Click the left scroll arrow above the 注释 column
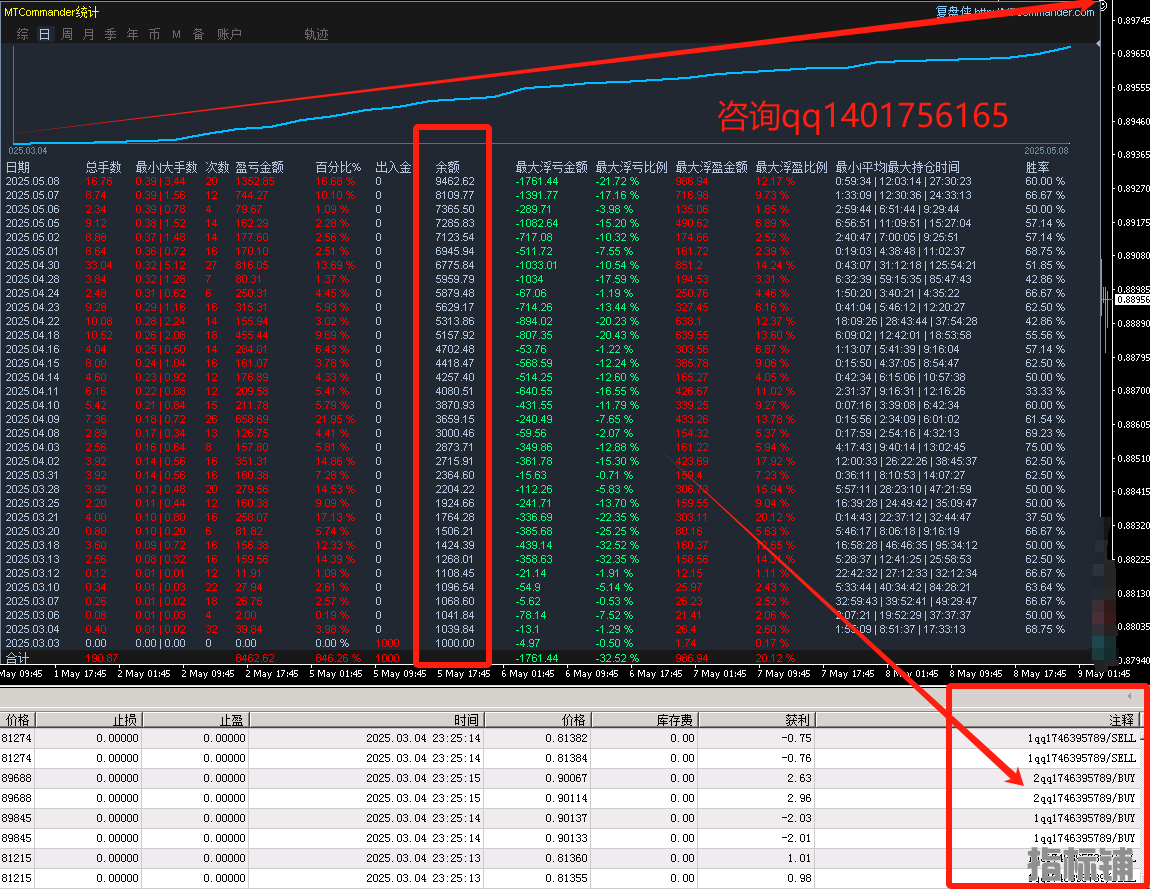 pos(1129,695)
